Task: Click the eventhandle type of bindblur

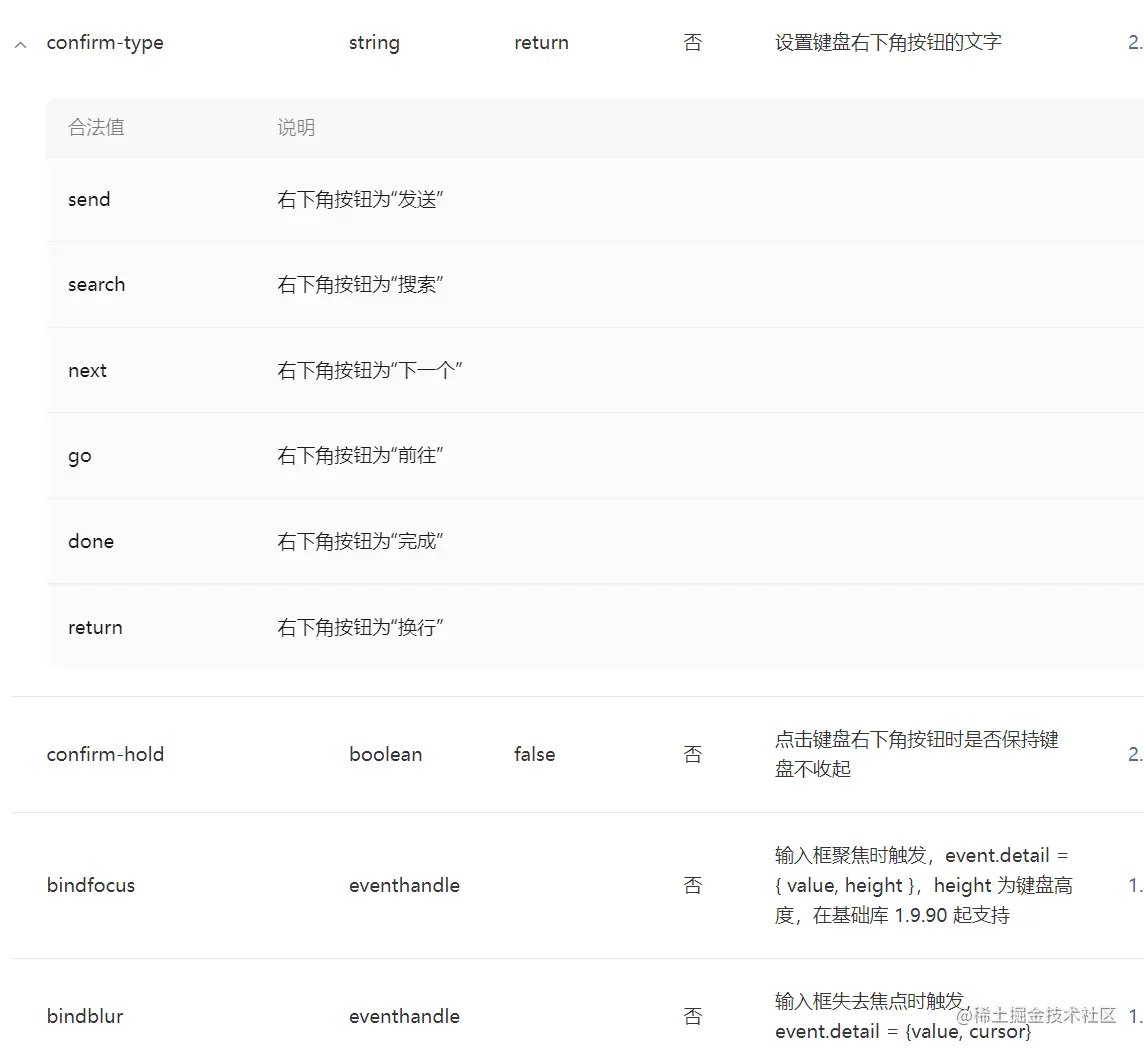Action: point(404,1017)
